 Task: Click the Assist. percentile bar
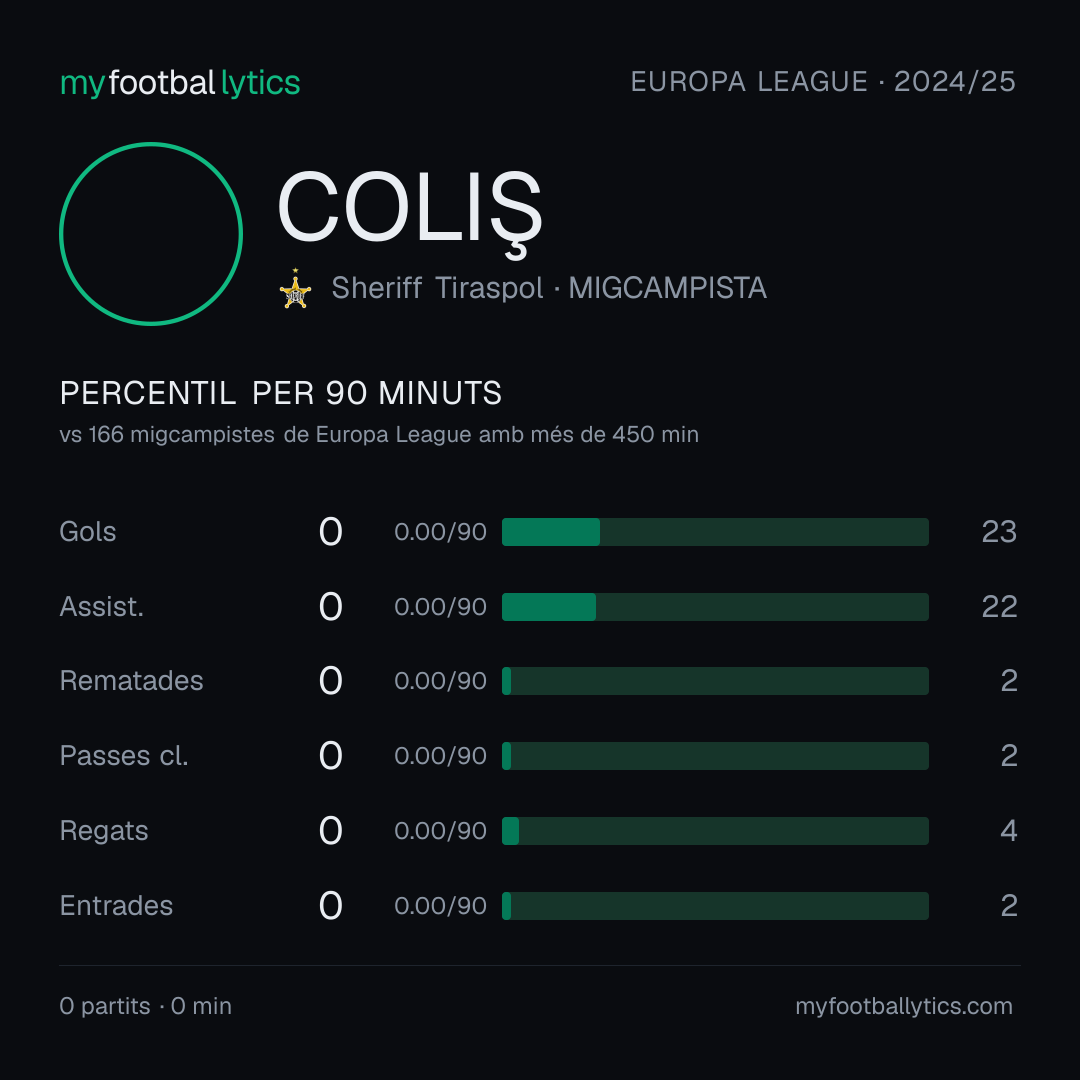715,607
